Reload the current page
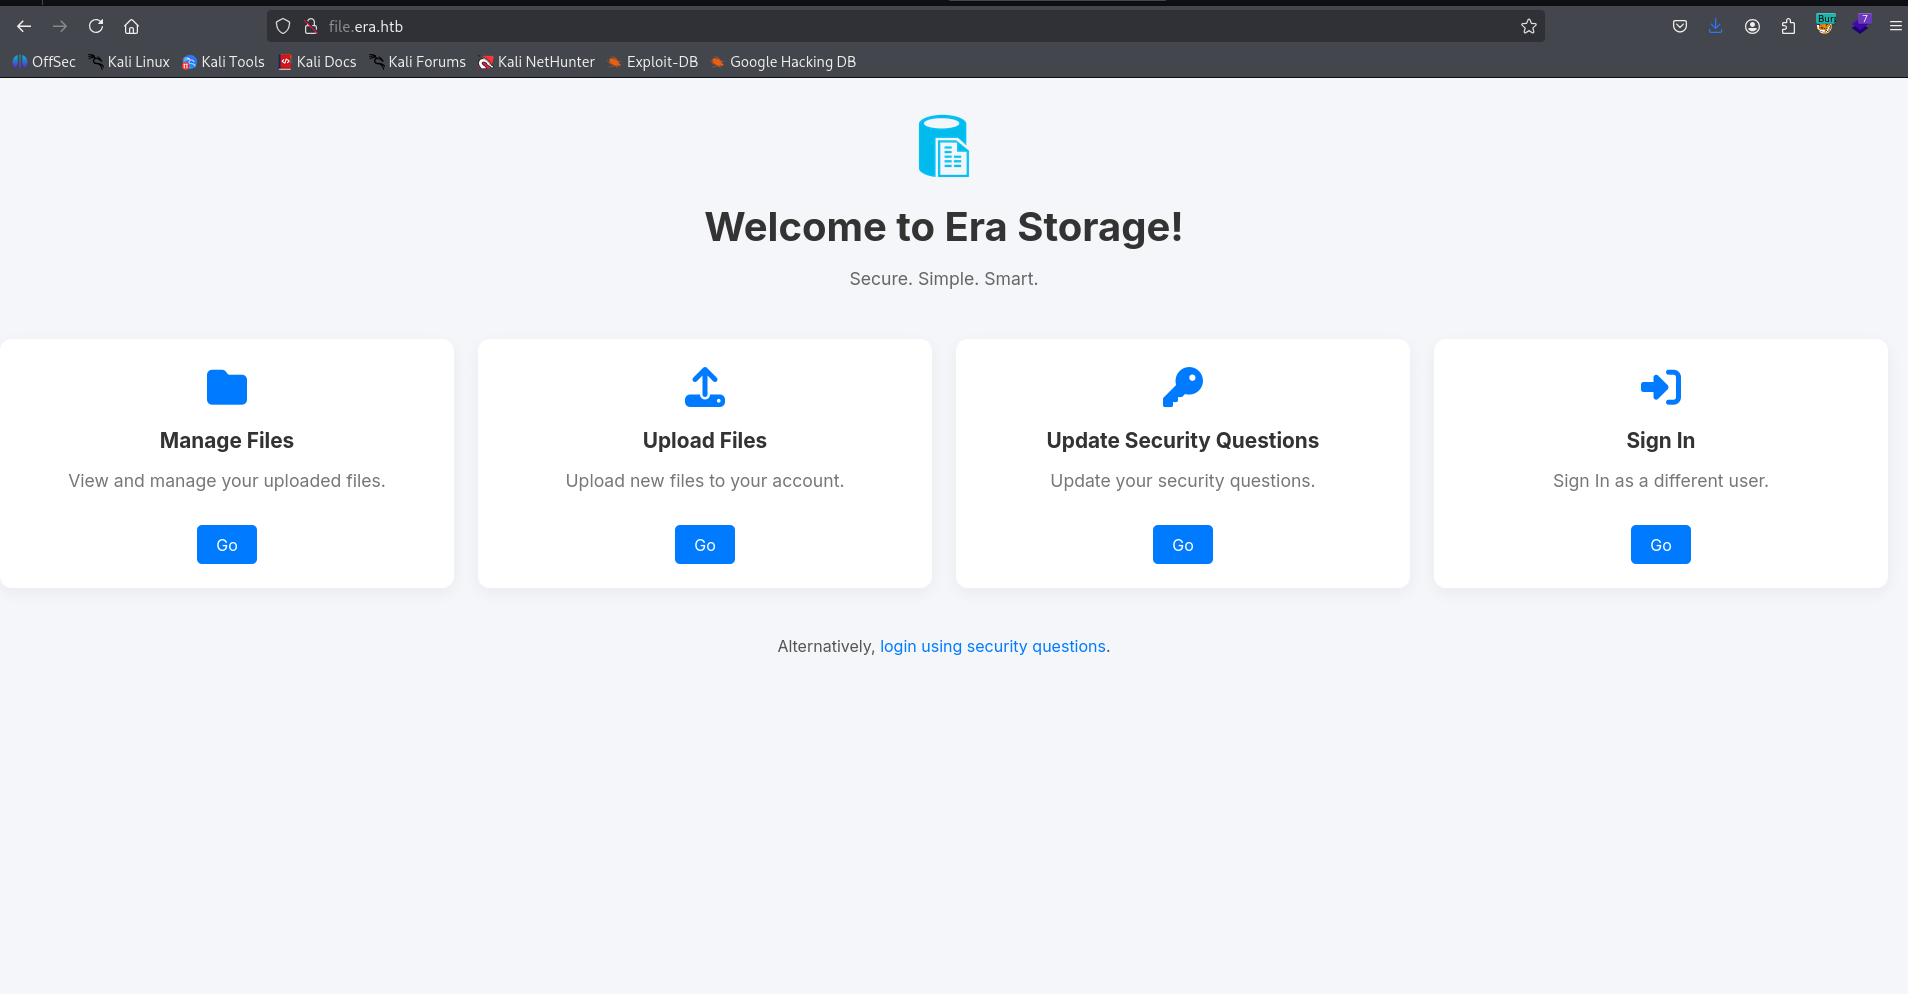 96,26
